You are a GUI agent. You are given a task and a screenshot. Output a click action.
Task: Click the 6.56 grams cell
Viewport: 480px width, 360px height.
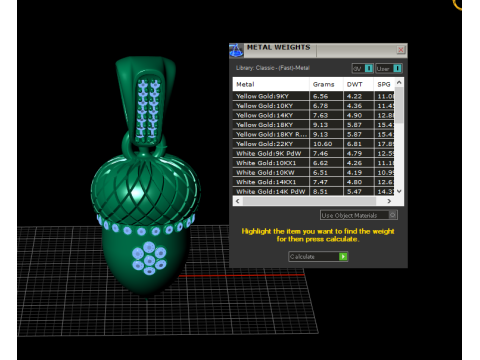(326, 96)
